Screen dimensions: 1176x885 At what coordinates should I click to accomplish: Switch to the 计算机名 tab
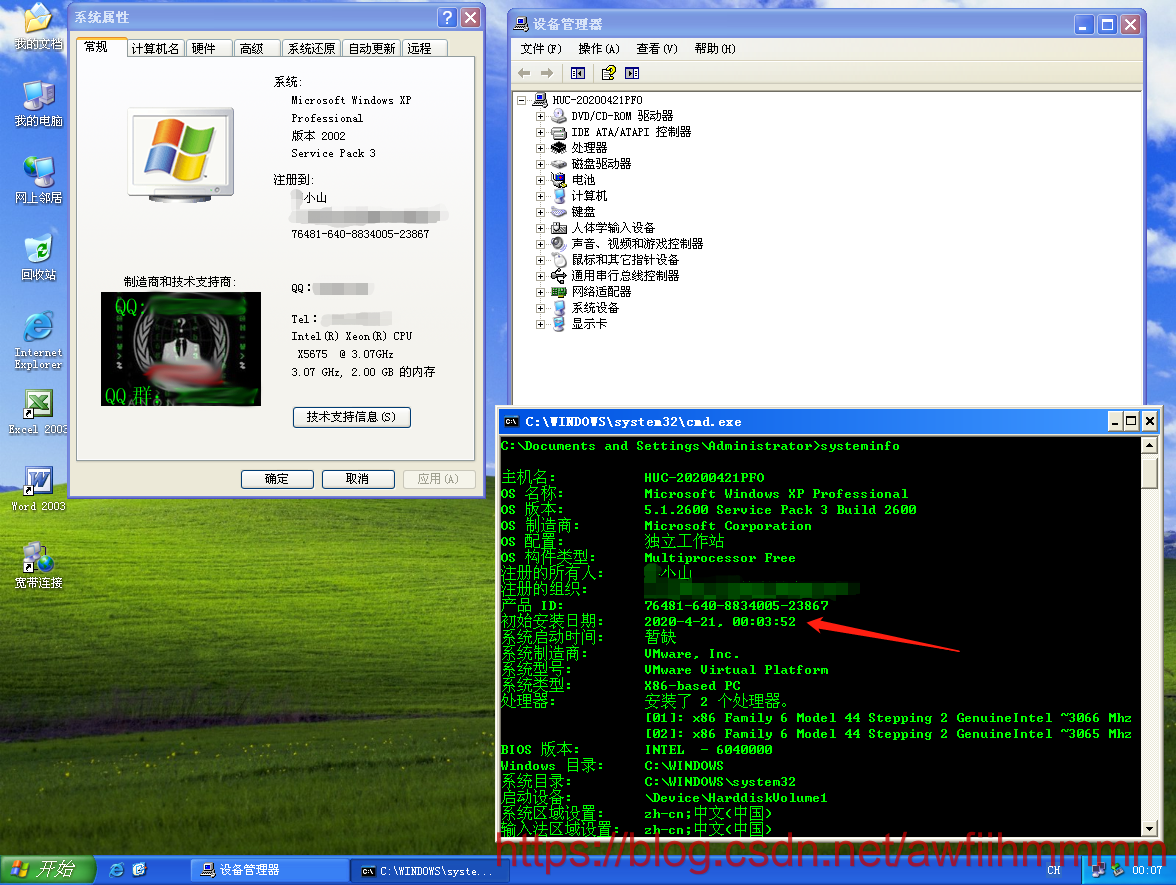coord(155,49)
